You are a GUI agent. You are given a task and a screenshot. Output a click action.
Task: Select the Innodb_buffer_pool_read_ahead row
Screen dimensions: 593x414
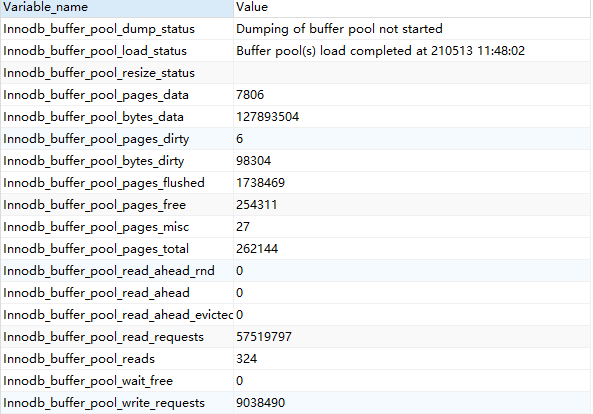pyautogui.click(x=295, y=293)
